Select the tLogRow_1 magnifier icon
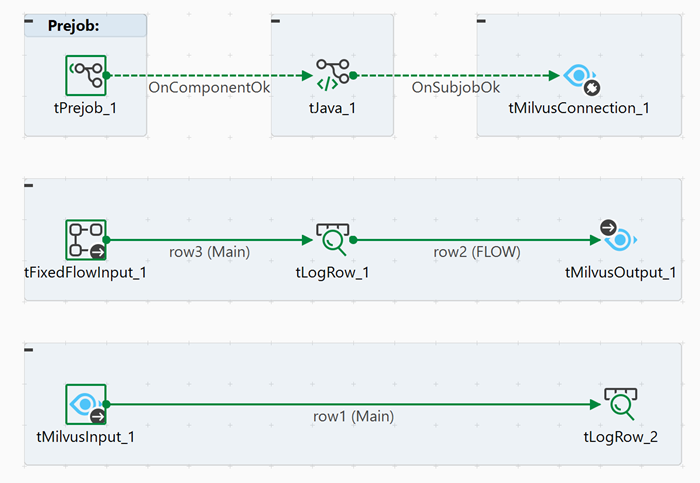Screen dimensions: 700x483 [x=332, y=240]
